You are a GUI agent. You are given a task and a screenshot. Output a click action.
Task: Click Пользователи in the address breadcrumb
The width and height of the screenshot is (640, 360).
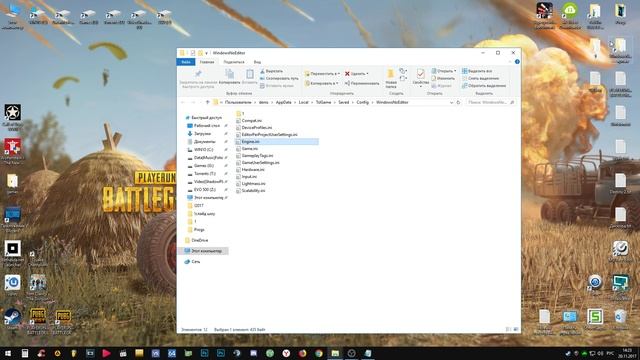tap(238, 102)
